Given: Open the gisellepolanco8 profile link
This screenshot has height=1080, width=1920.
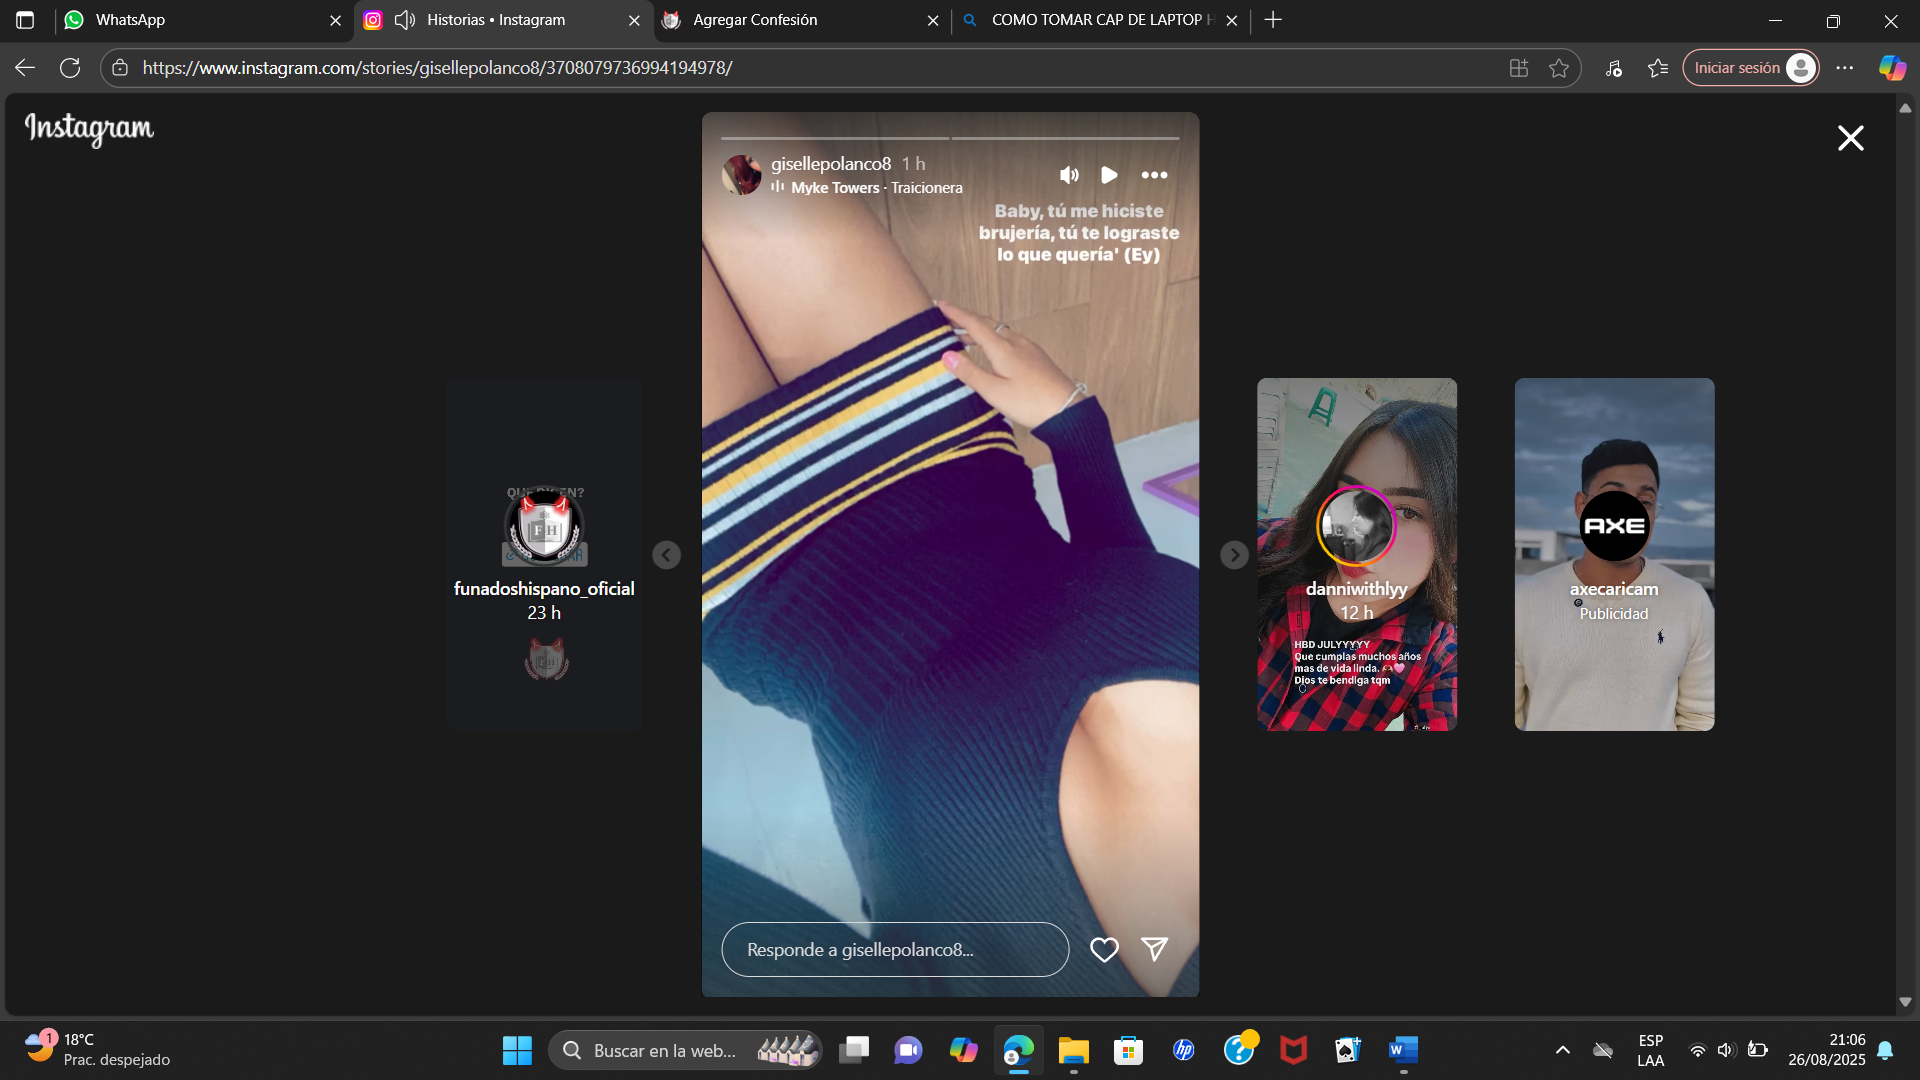Looking at the screenshot, I should coord(830,163).
